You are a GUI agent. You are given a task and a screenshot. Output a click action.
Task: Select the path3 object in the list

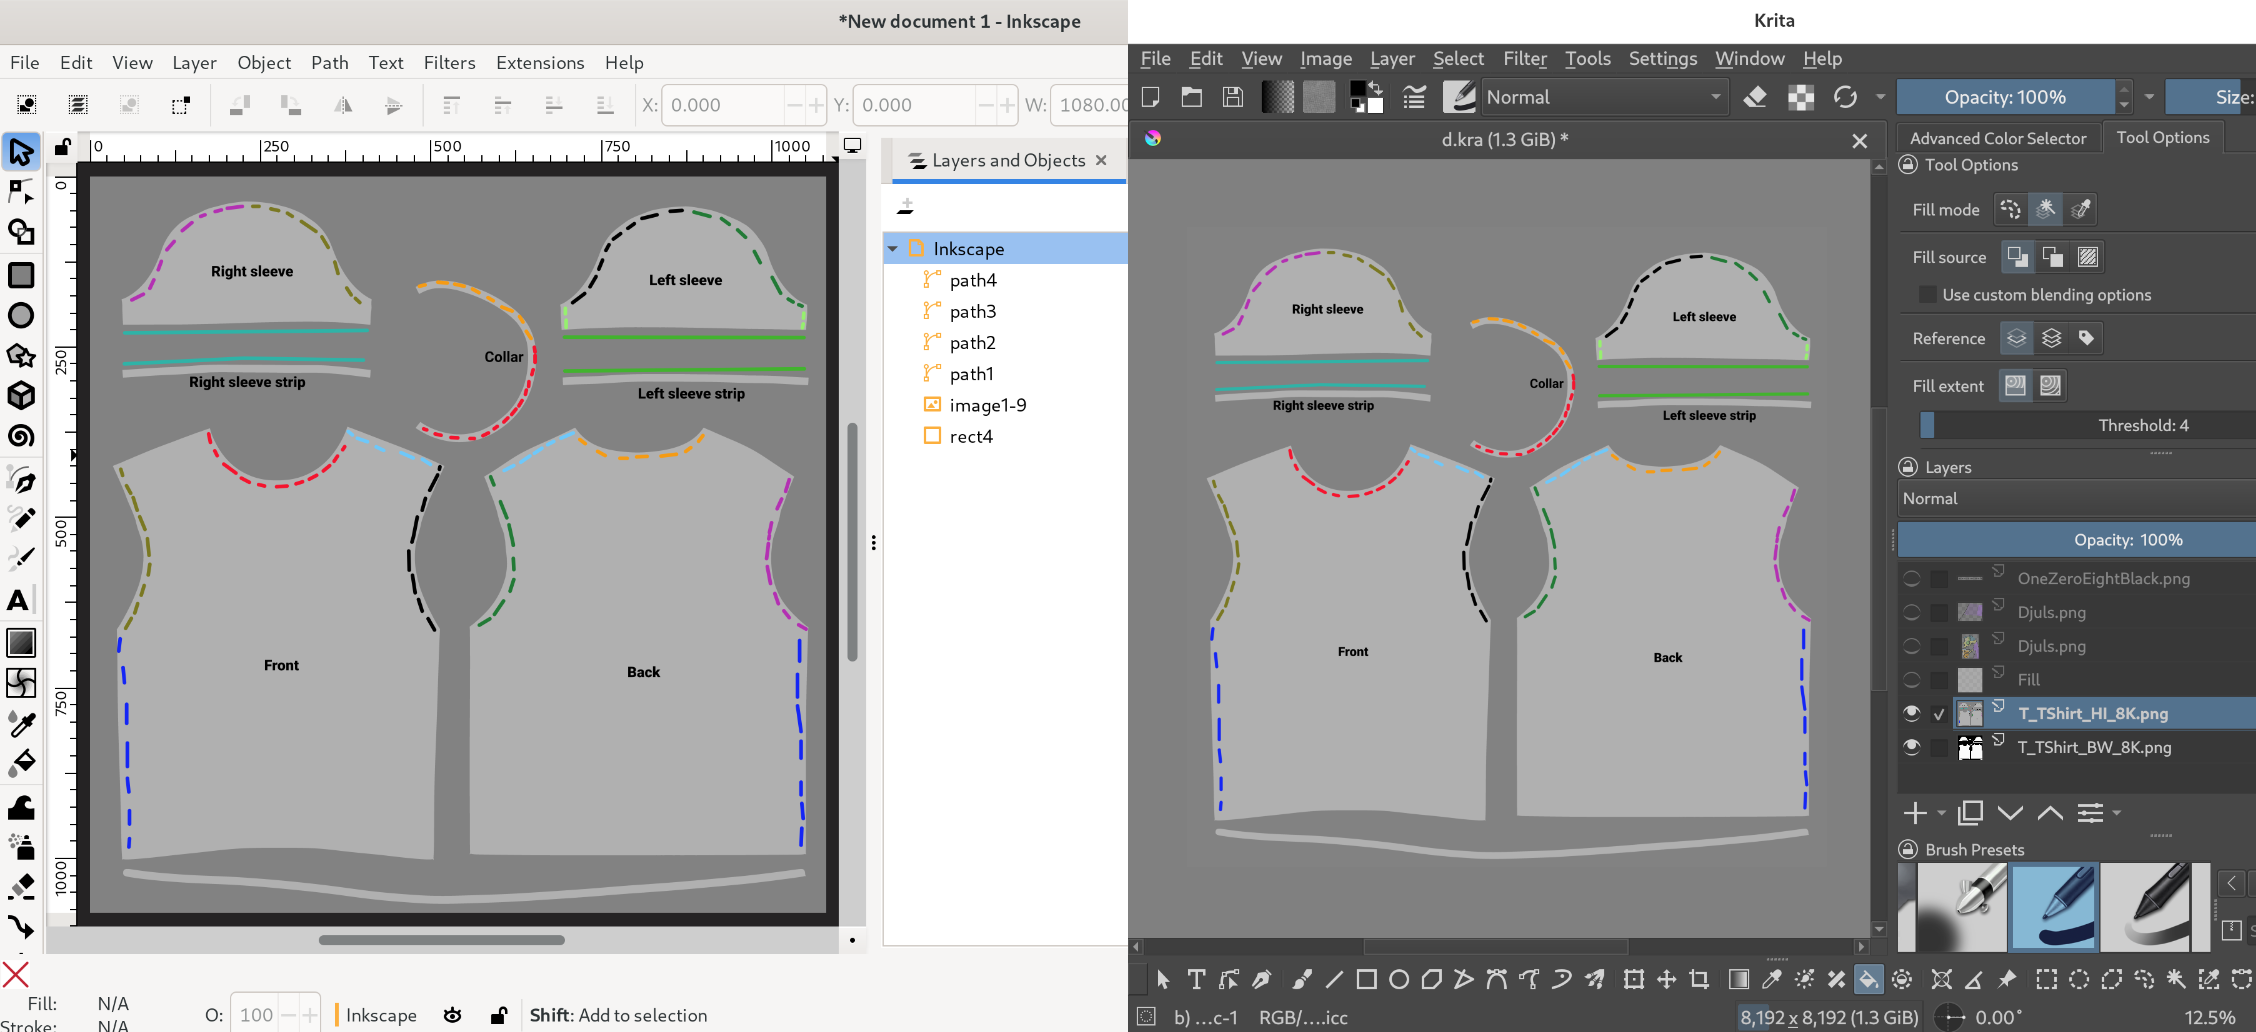pos(972,311)
